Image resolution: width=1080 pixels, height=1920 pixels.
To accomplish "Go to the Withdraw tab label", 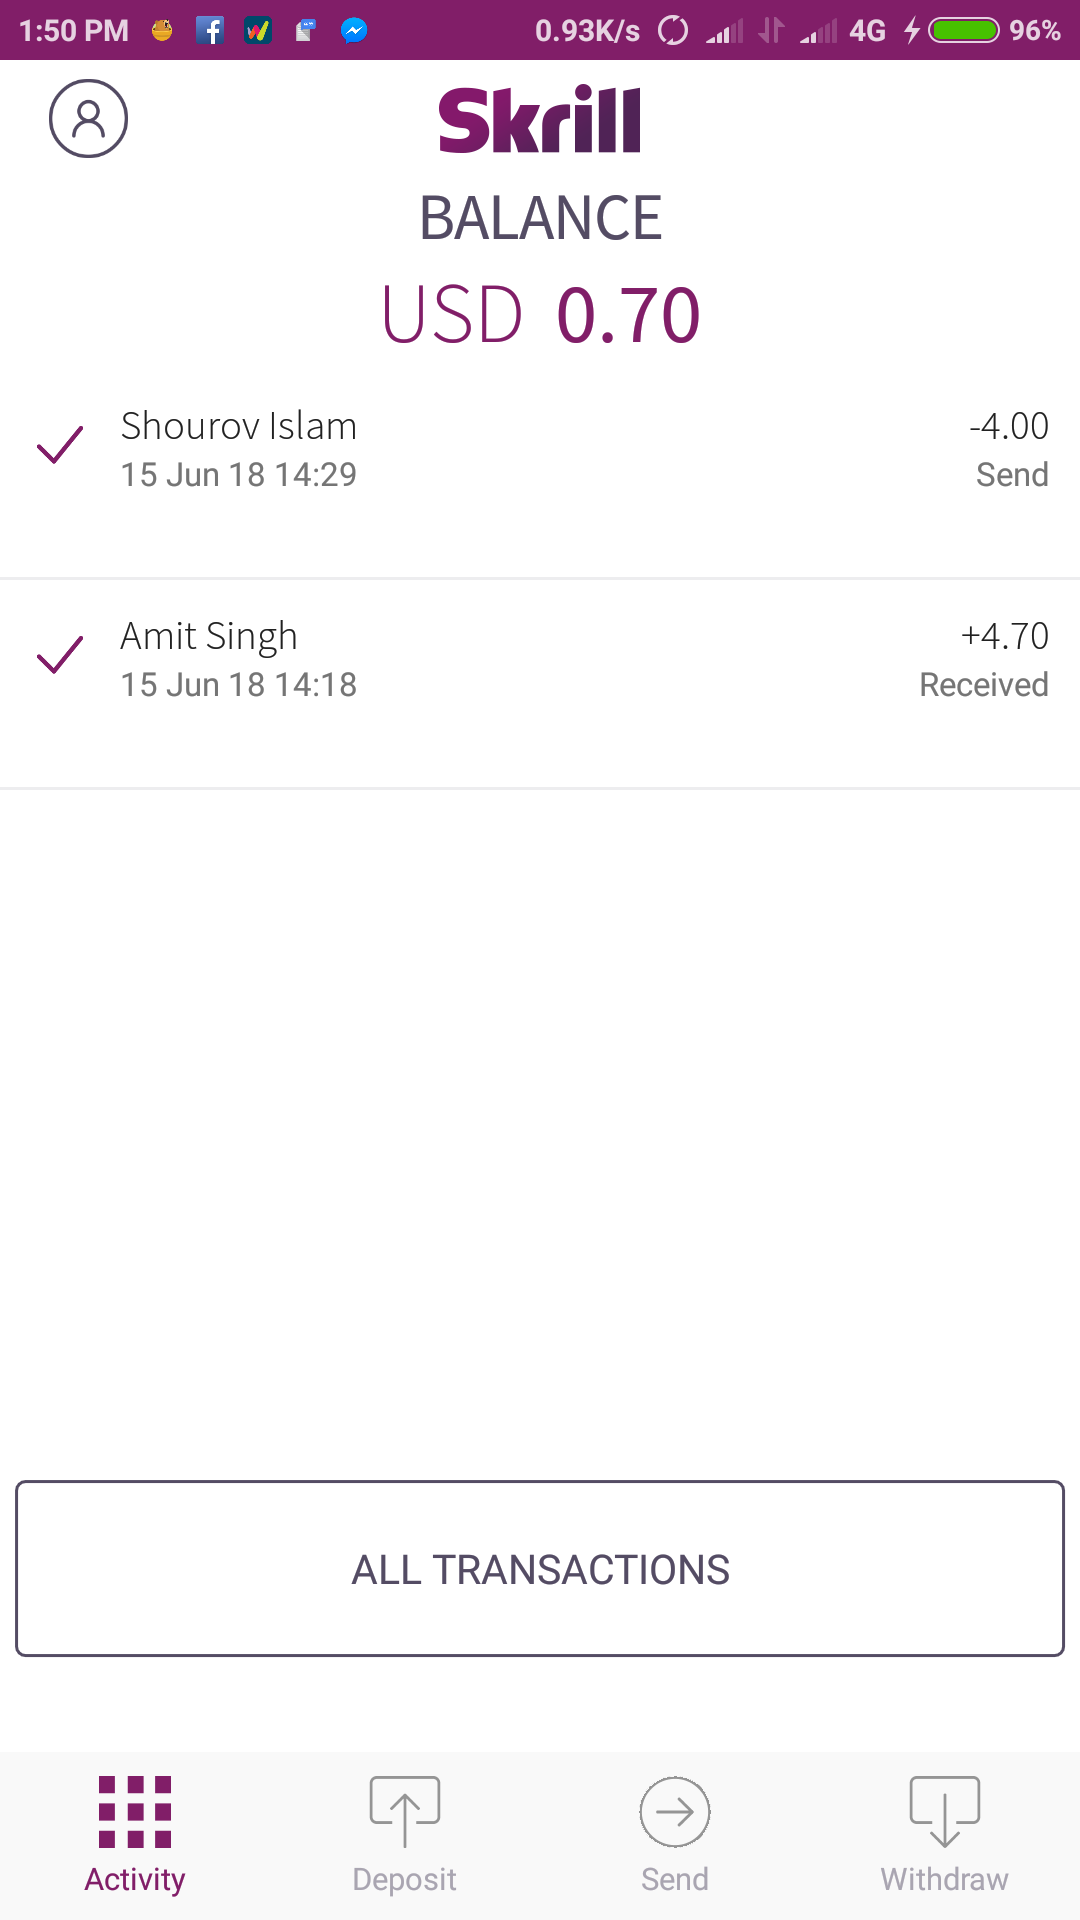I will point(945,1880).
